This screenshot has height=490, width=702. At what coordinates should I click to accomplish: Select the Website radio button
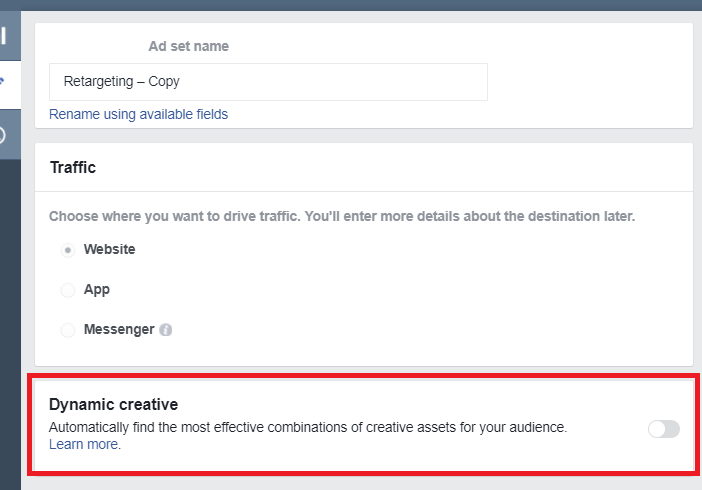point(68,250)
